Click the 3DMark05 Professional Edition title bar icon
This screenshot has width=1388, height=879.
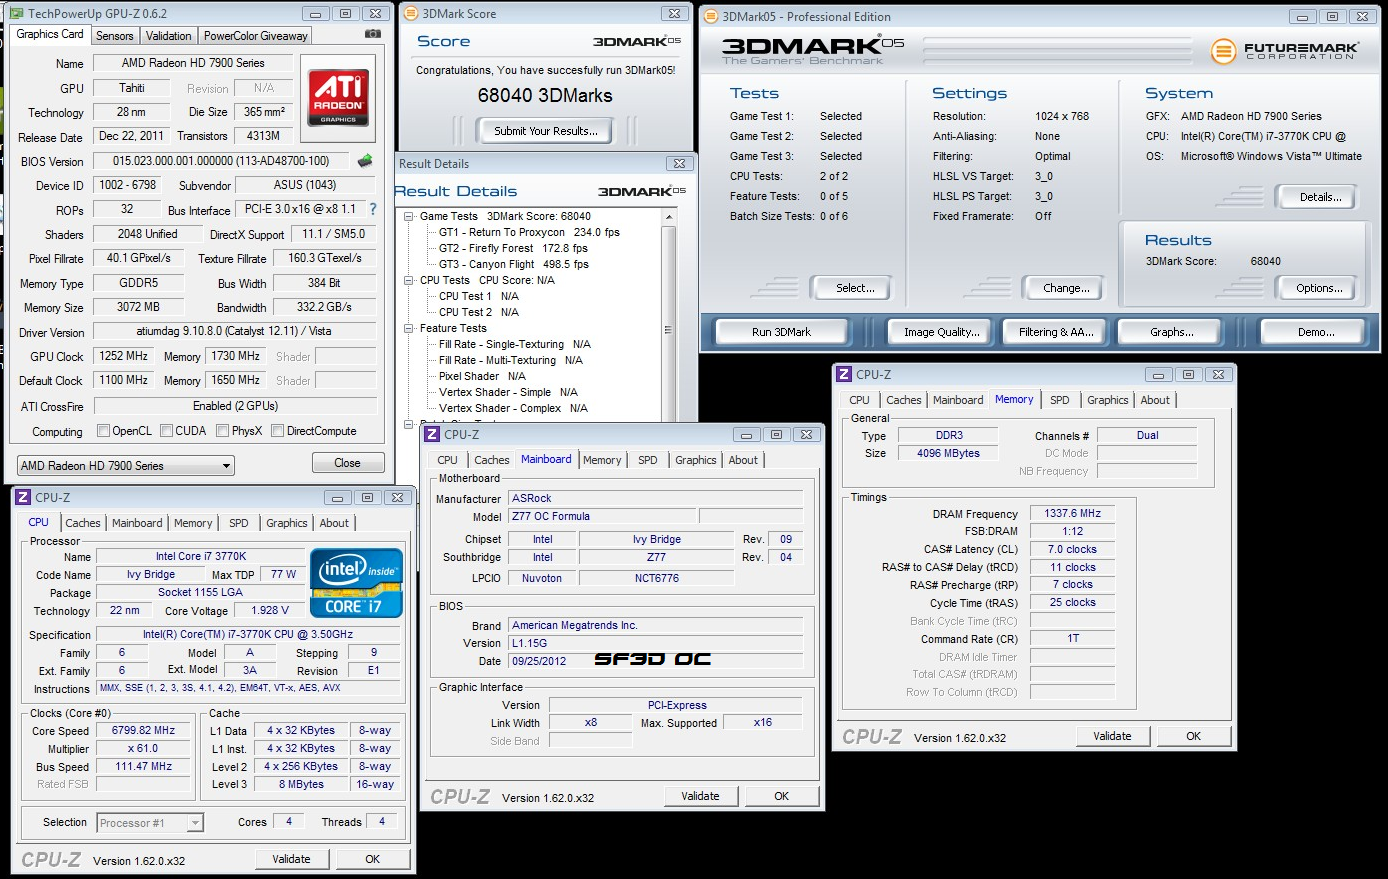coord(712,16)
